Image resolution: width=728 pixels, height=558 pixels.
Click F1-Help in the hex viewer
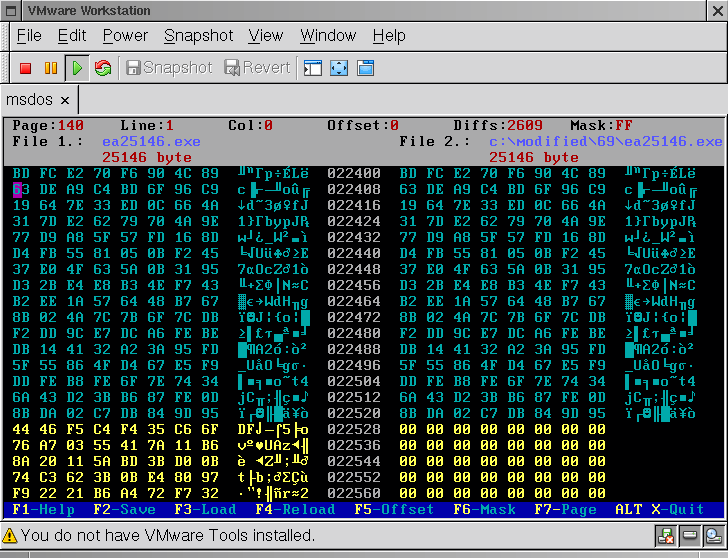(44, 509)
